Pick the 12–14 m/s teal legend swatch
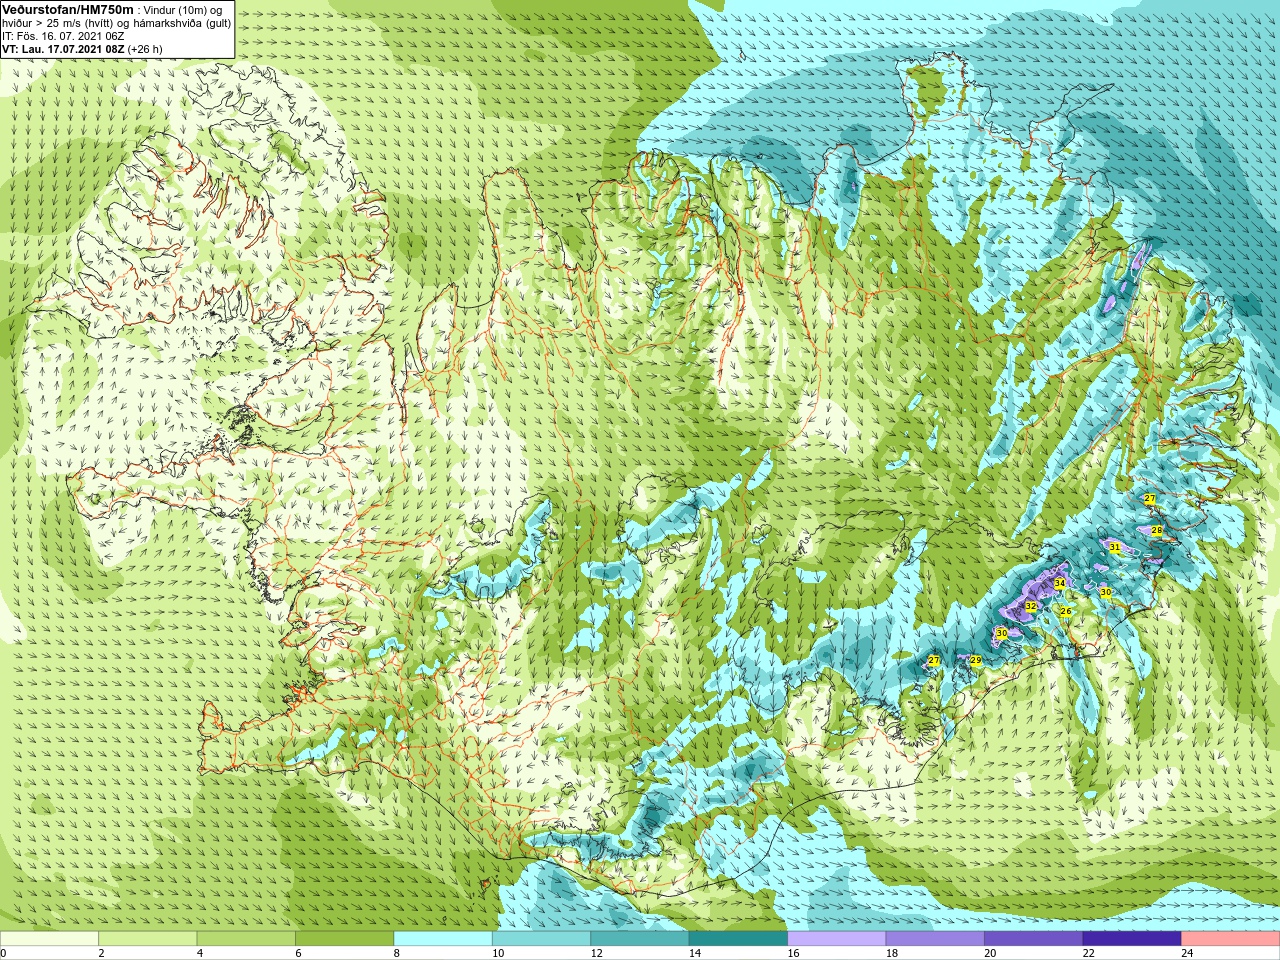This screenshot has width=1280, height=960. 640,938
